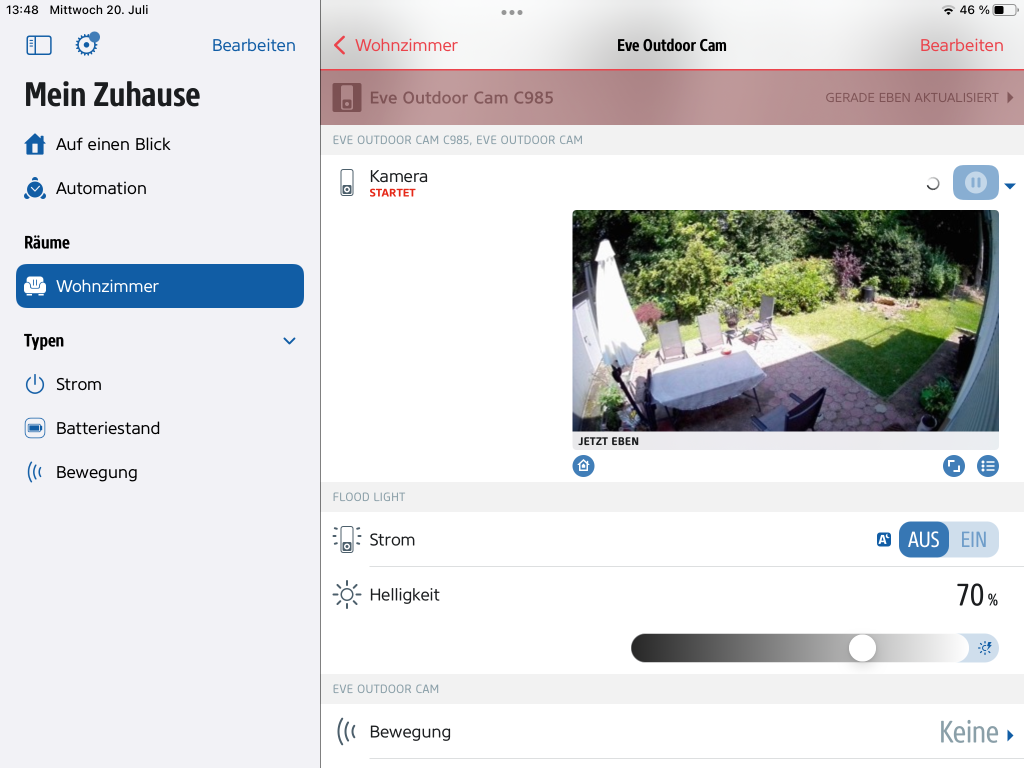Open the settings gear icon

point(87,44)
